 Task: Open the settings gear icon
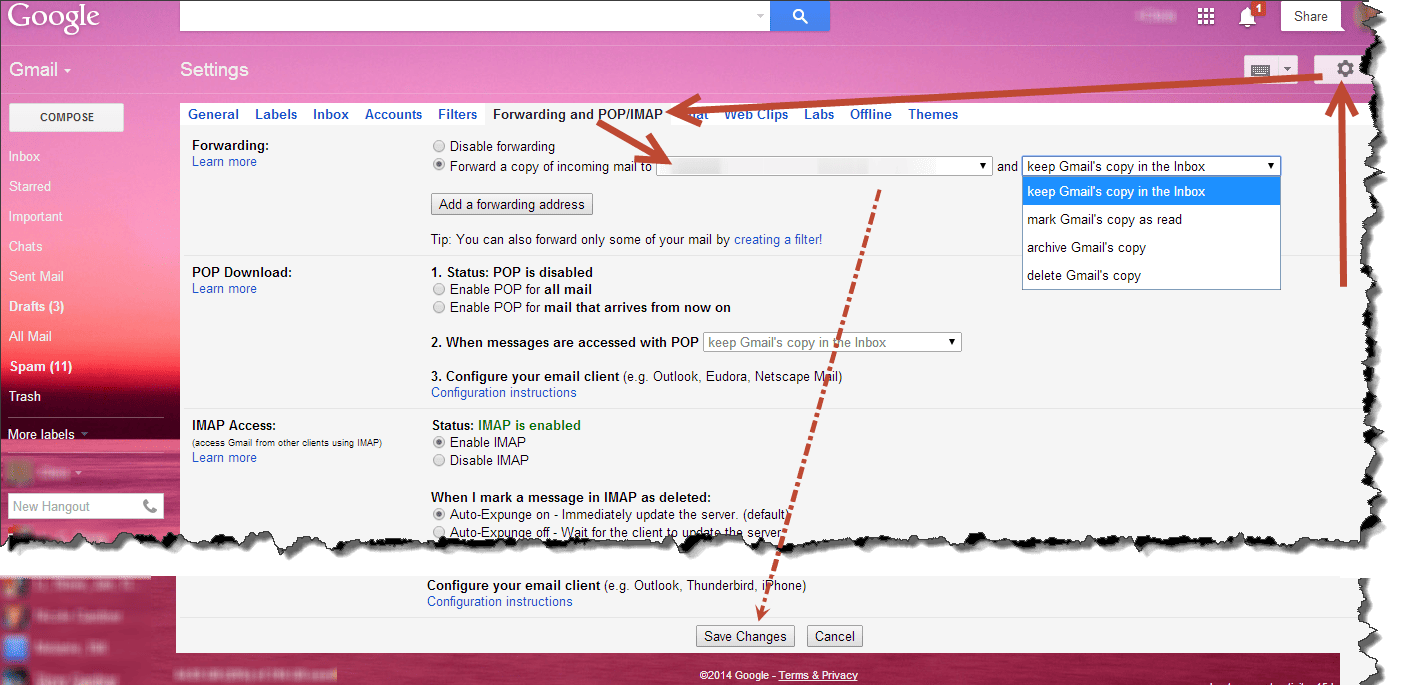pyautogui.click(x=1345, y=69)
